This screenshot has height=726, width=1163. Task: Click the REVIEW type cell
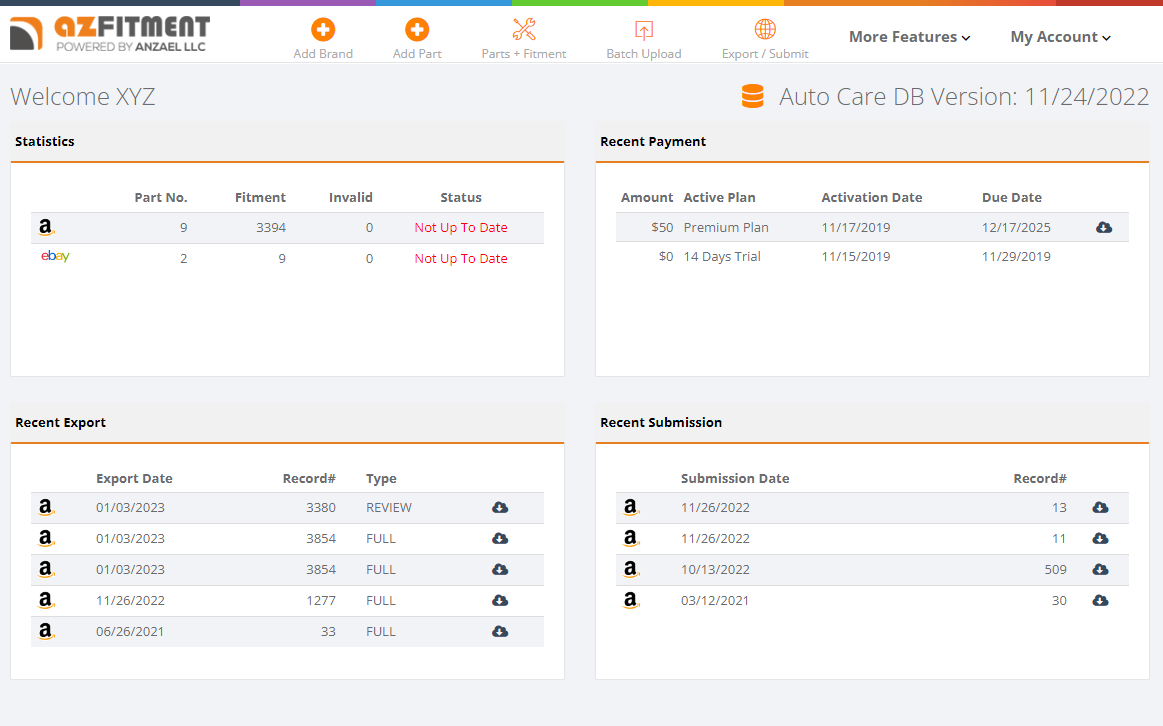(x=389, y=508)
